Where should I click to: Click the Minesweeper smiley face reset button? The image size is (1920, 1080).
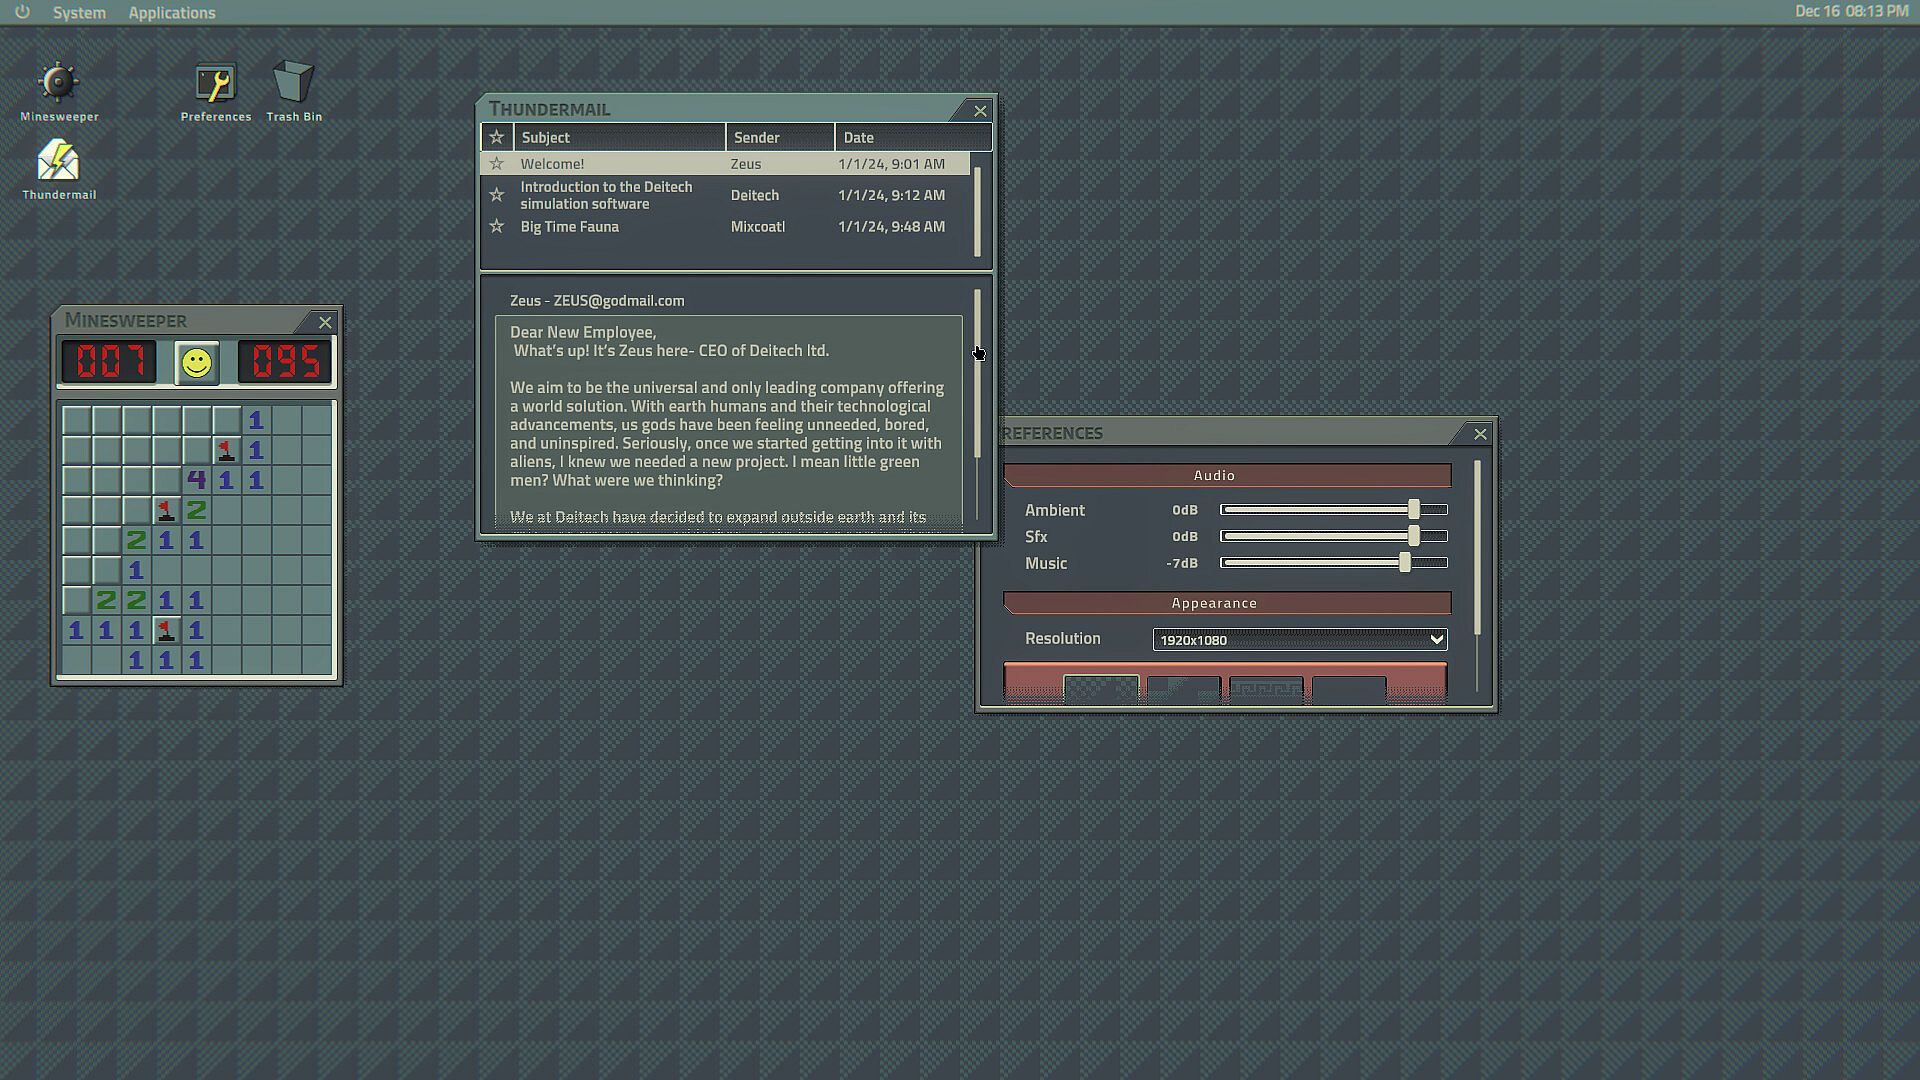197,362
